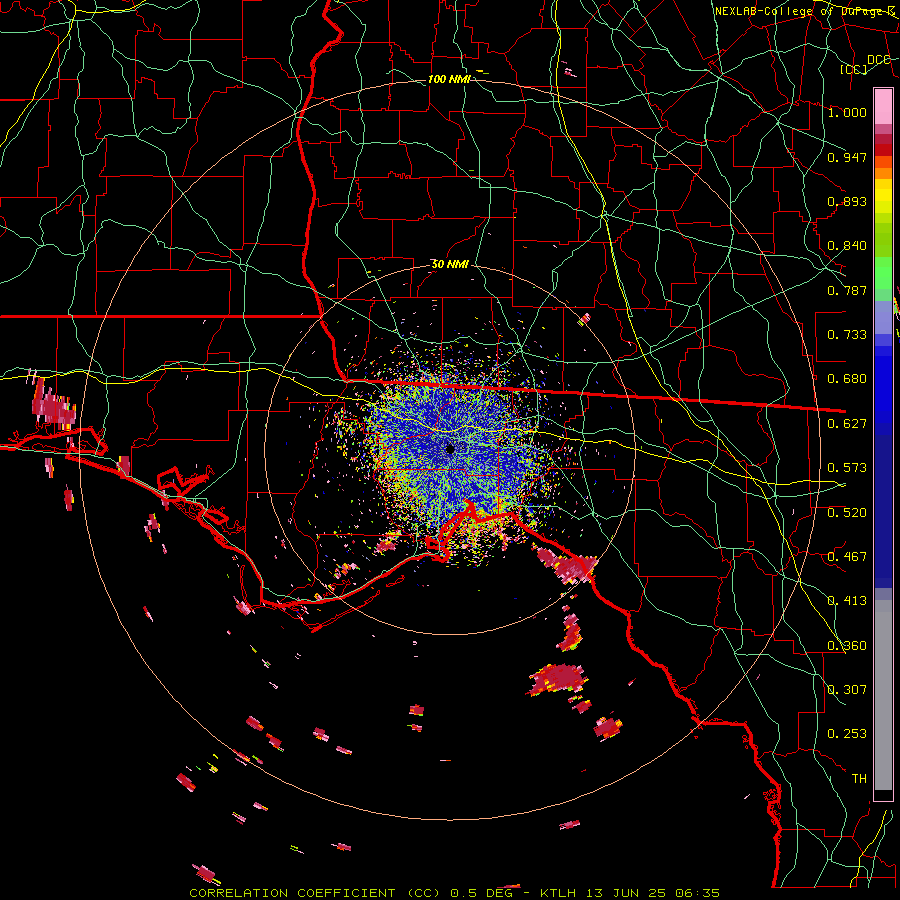900x900 pixels.
Task: Click the 0.253 scale value
Action: point(847,734)
